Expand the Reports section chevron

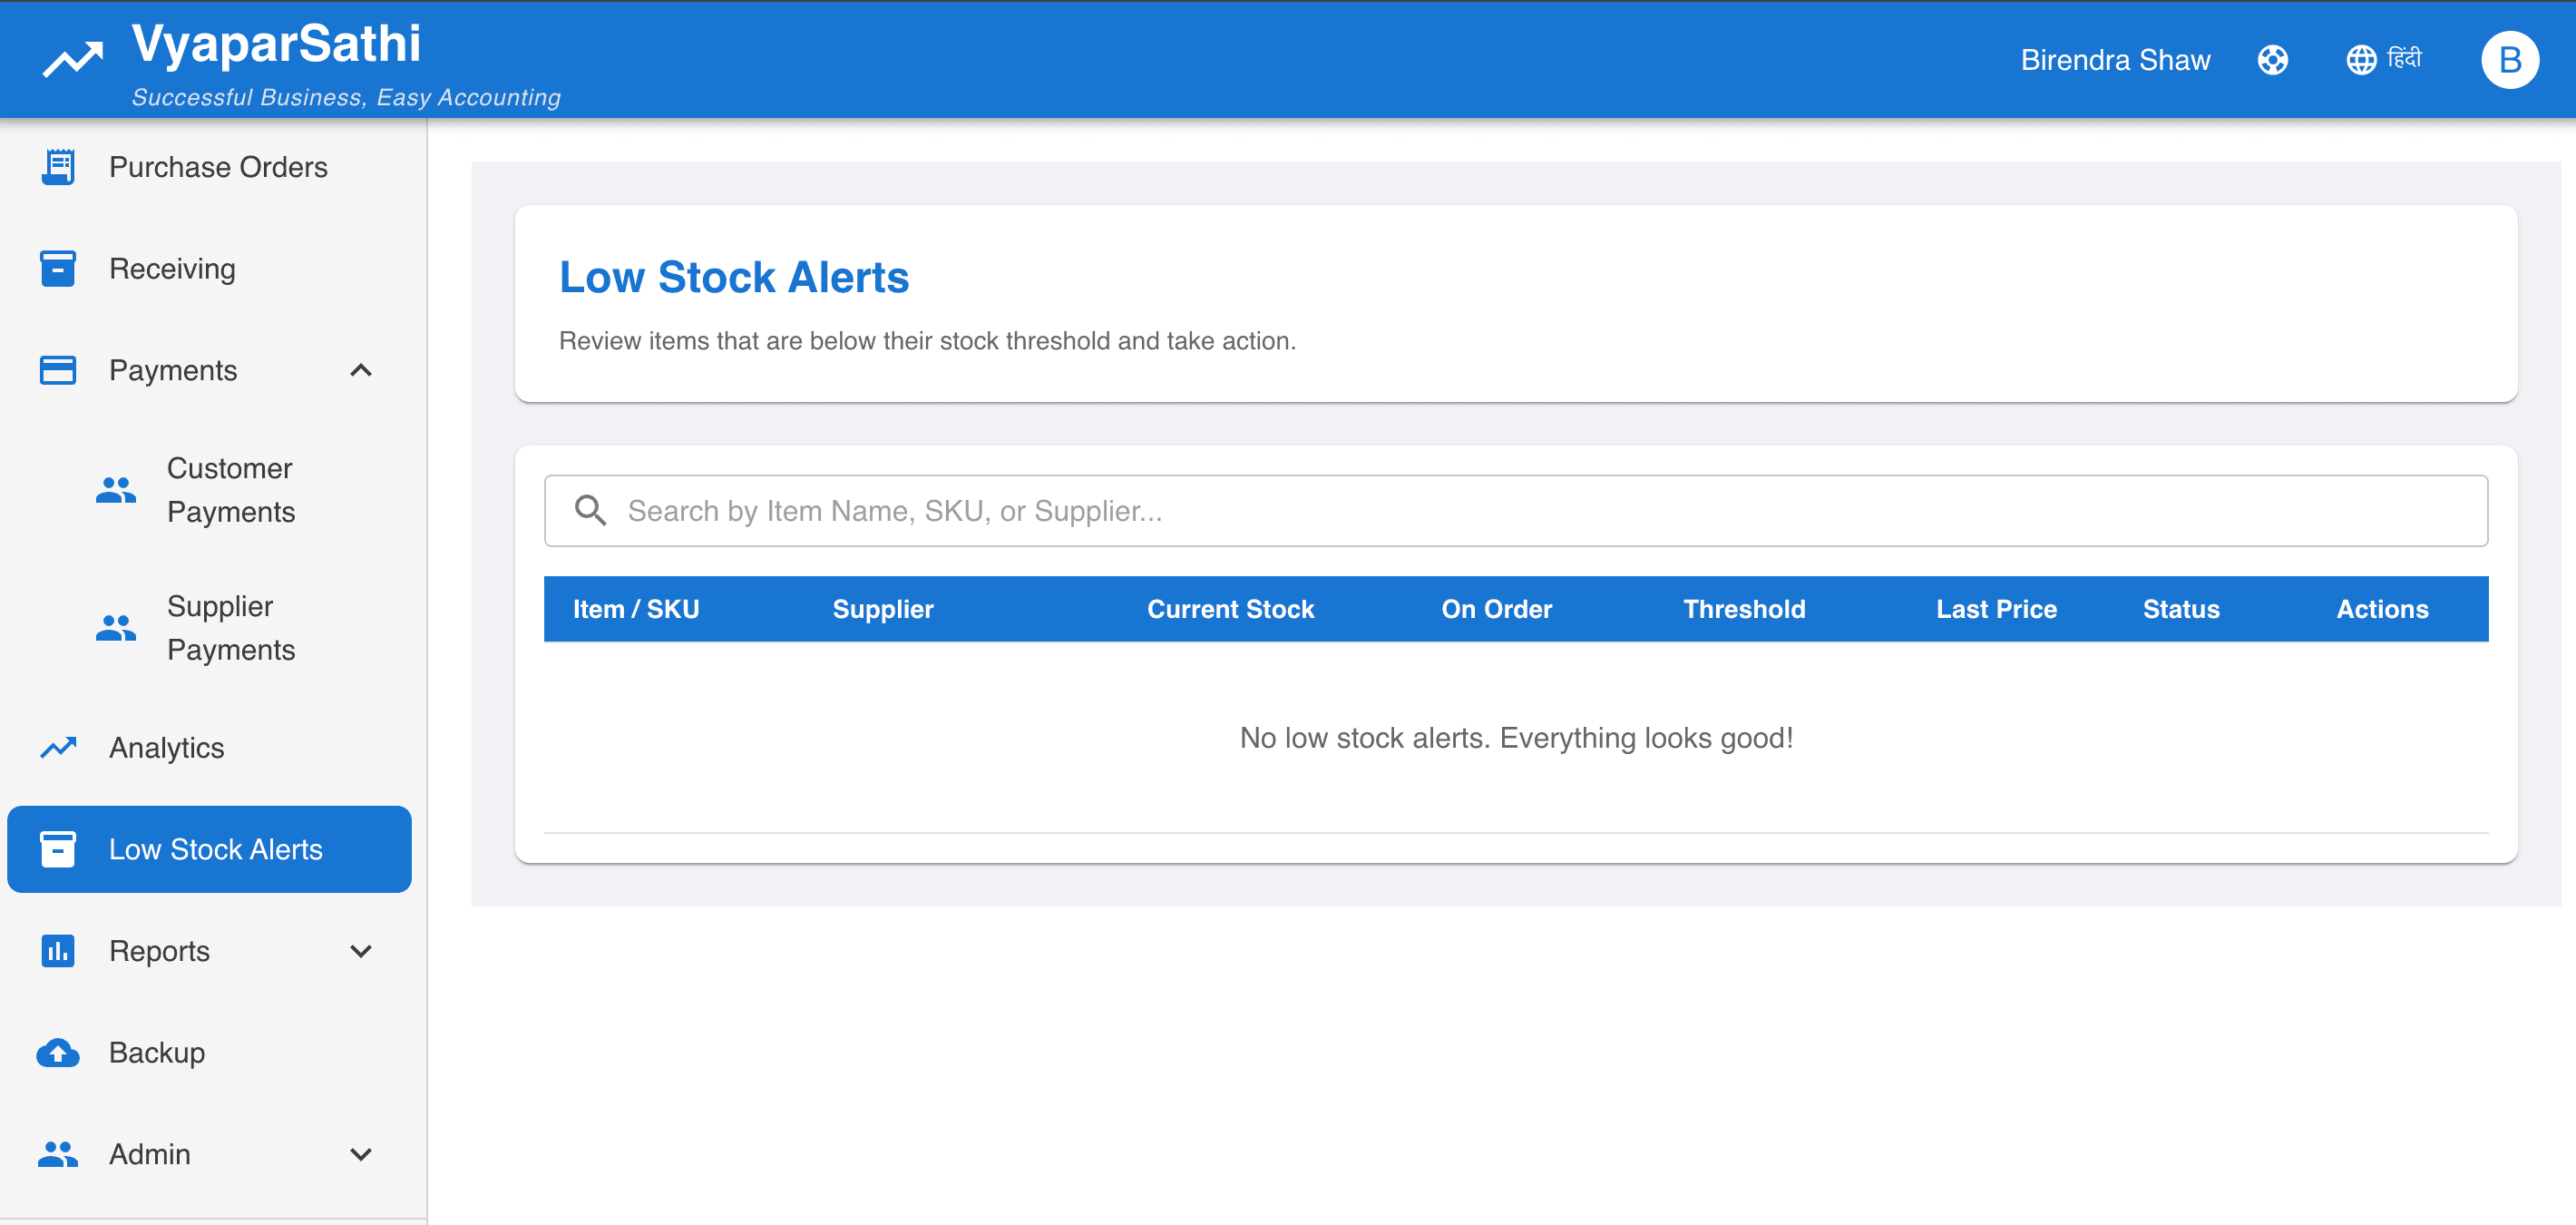(361, 951)
